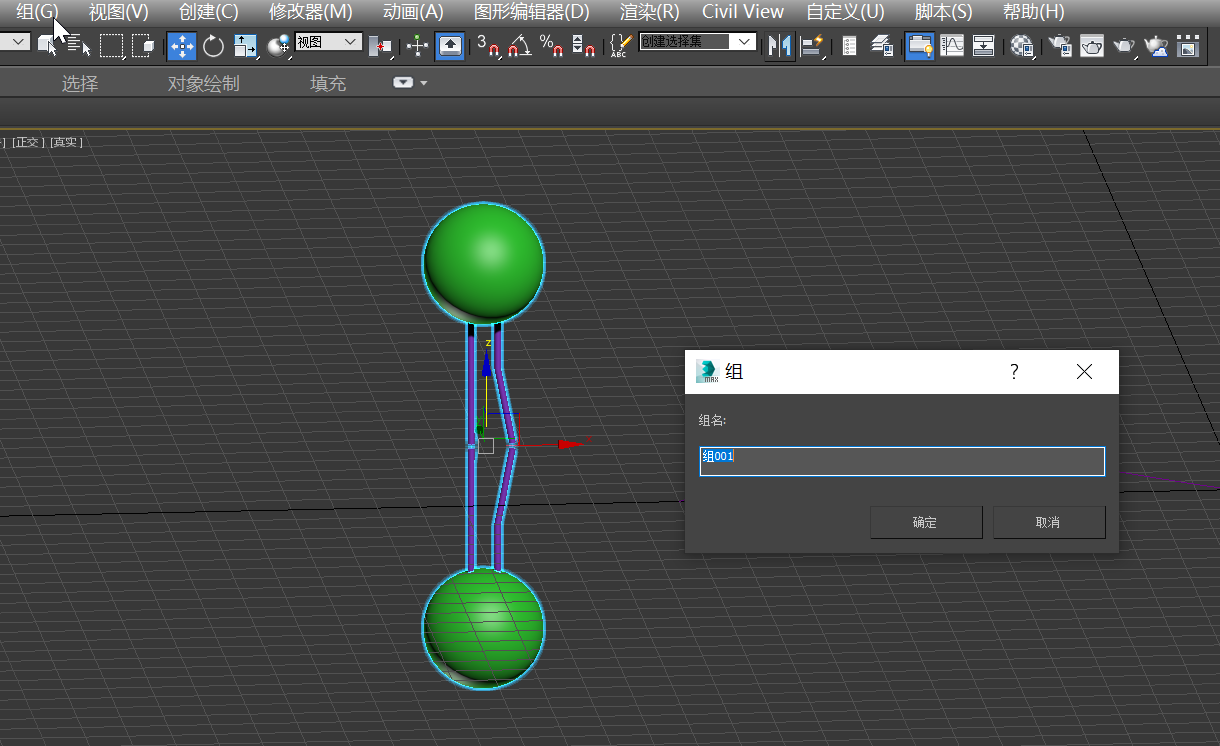Click the 真实 viewport shading label
The height and width of the screenshot is (746, 1220).
66,142
